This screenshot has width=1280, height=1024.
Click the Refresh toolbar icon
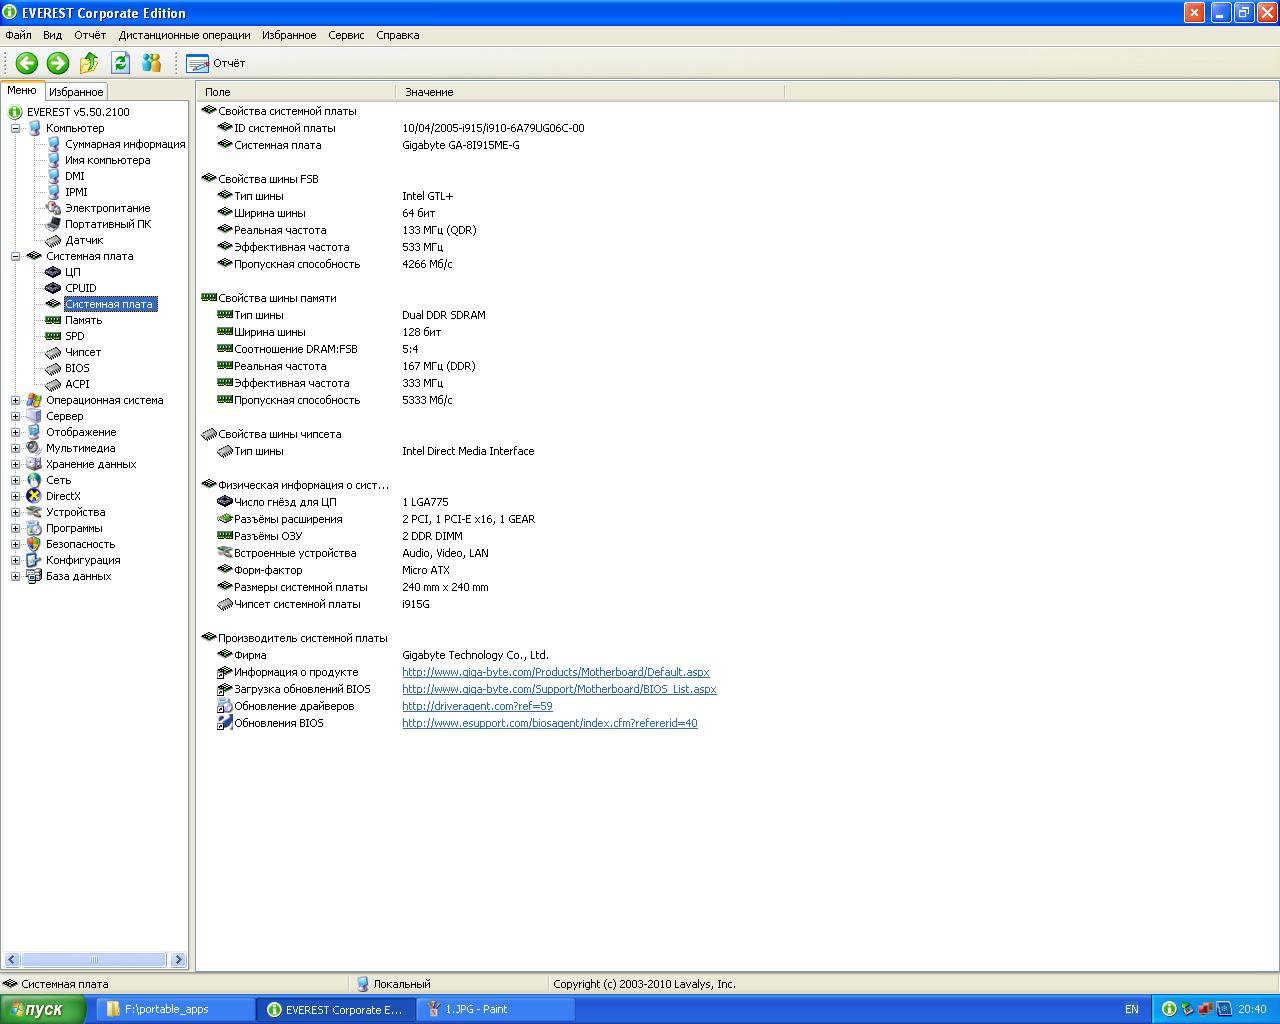click(120, 63)
